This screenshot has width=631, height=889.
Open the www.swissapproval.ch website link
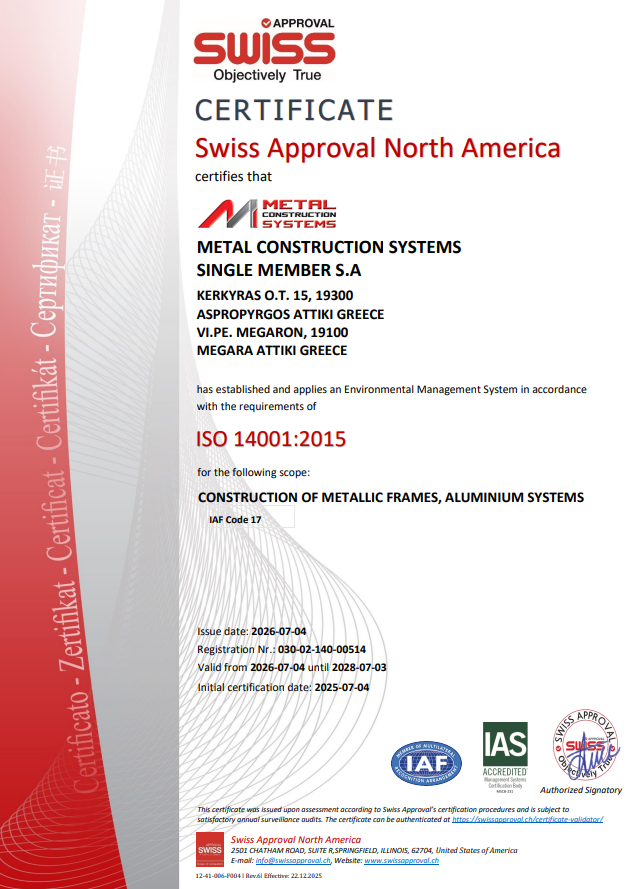[401, 860]
